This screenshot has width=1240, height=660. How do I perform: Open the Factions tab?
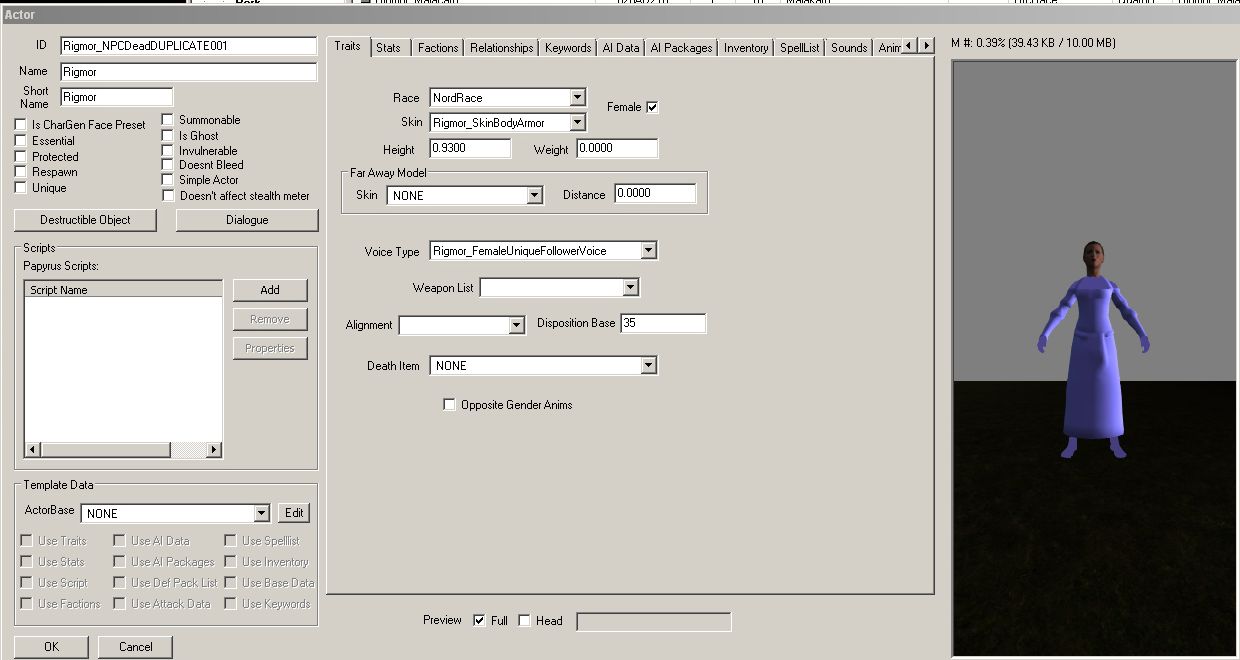[x=438, y=48]
